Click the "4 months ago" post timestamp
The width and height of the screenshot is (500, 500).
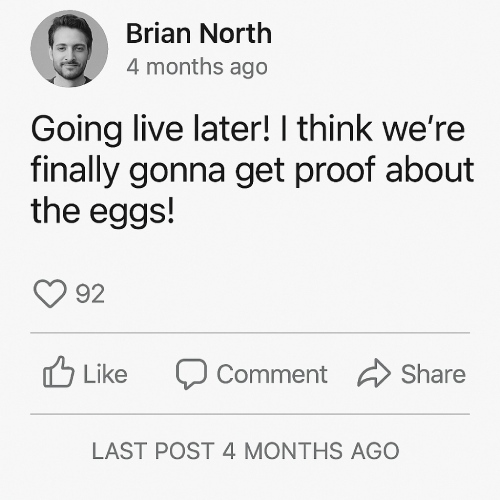coord(197,67)
